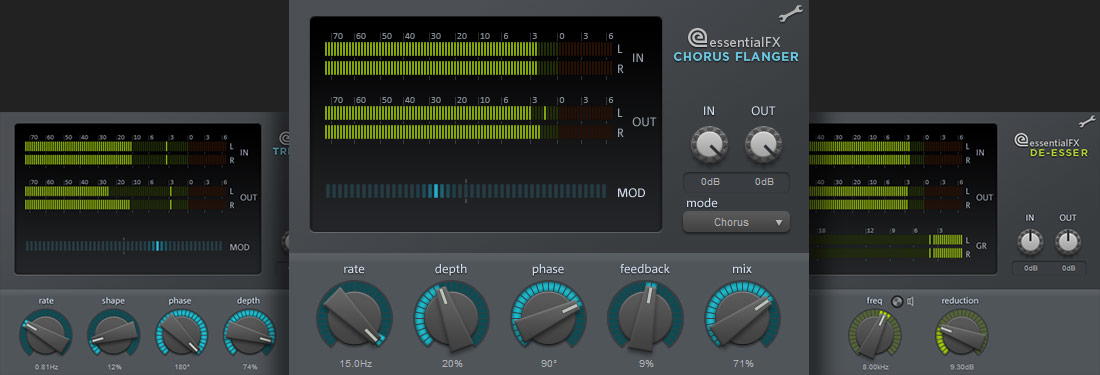Click the 20% depth value
Screen dimensions: 1100x375
[x=451, y=363]
